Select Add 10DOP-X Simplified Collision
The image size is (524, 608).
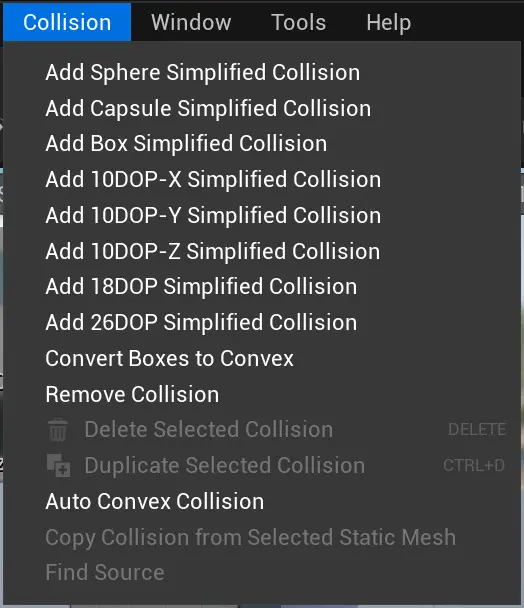[x=262, y=180]
